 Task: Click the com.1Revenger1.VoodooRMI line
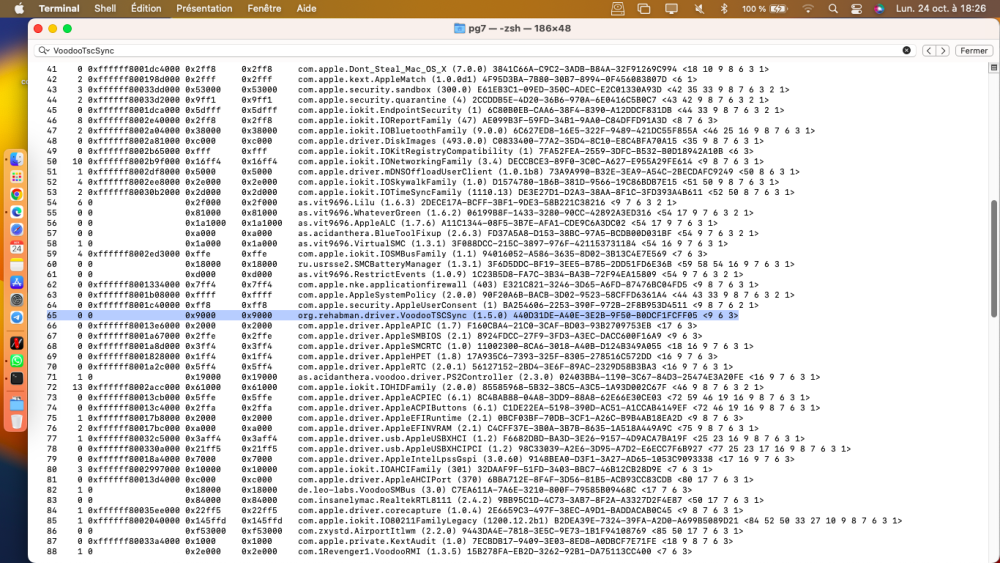369,552
